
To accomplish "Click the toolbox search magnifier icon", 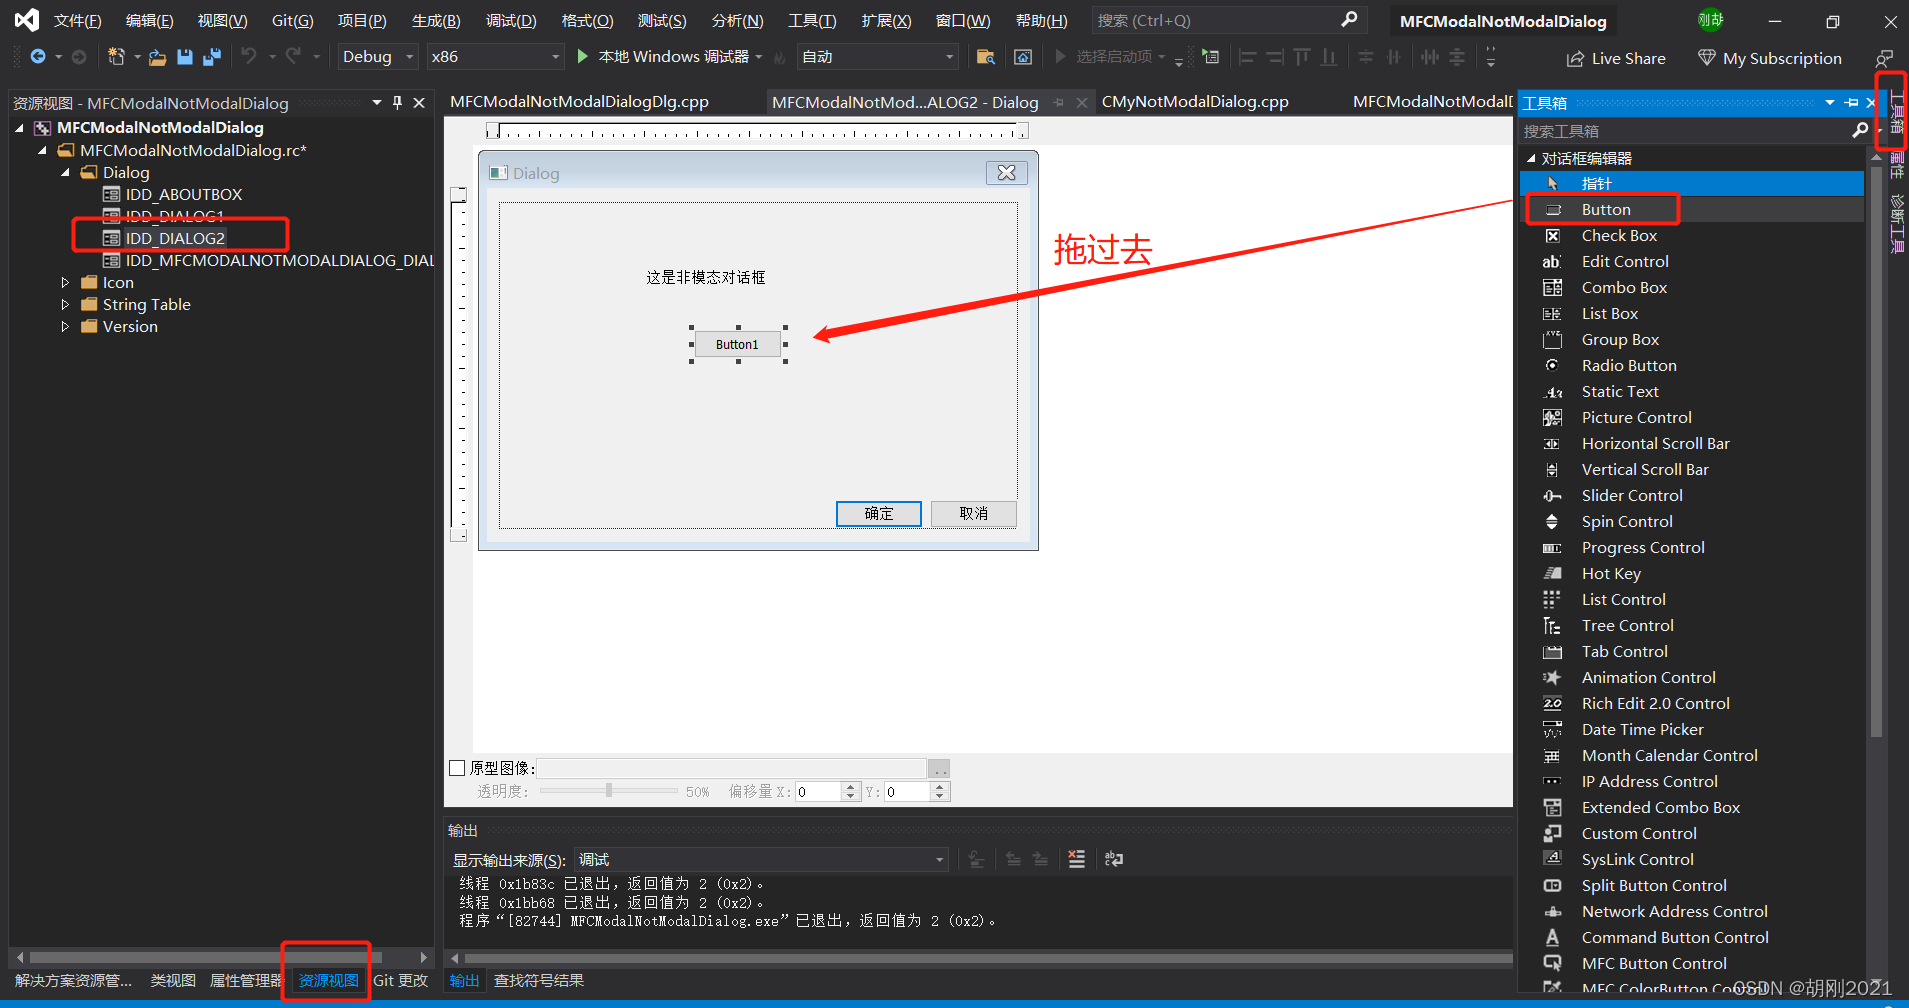I will pyautogui.click(x=1859, y=130).
